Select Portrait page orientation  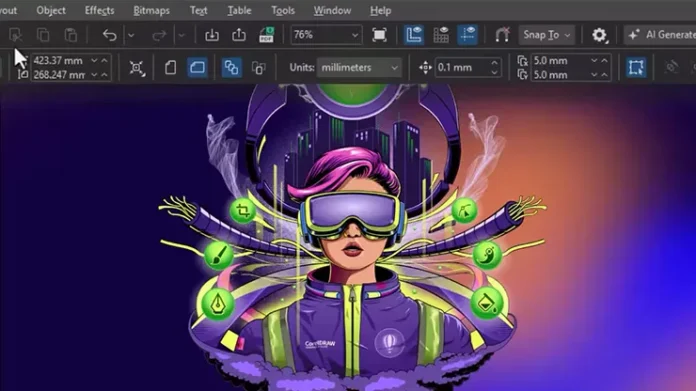click(170, 67)
